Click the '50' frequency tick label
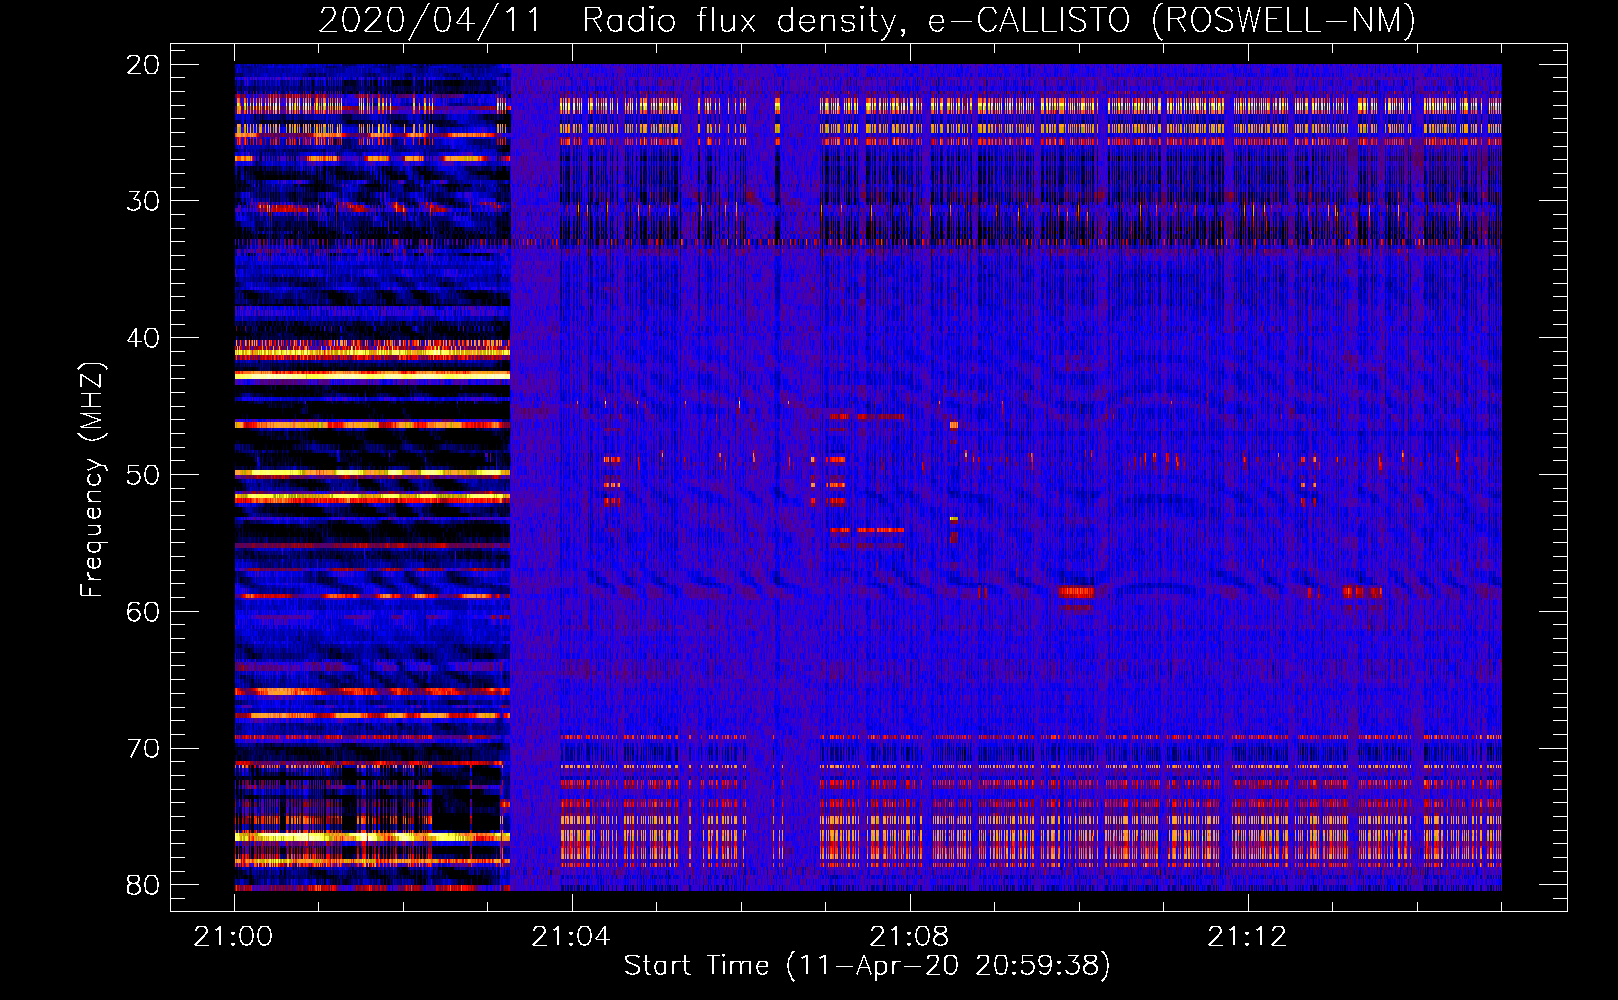This screenshot has width=1618, height=1000. [x=143, y=475]
